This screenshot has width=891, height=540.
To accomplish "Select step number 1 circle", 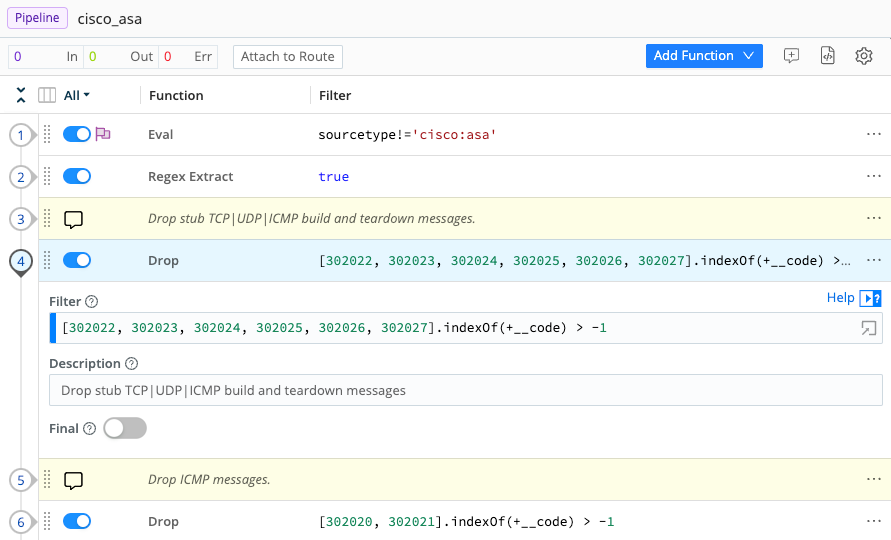I will [x=21, y=135].
